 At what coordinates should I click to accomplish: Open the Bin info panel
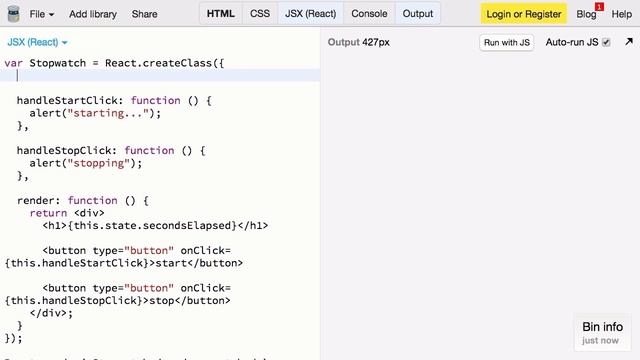click(x=602, y=333)
